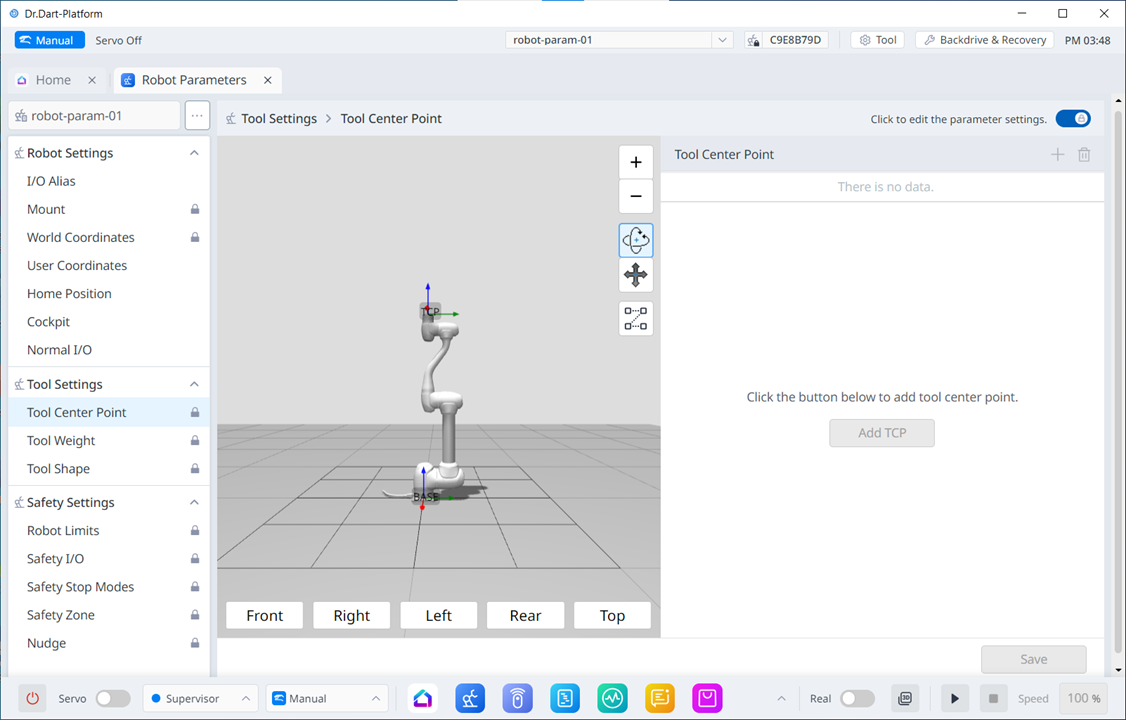Zoom in on the robot with the plus button

click(636, 161)
